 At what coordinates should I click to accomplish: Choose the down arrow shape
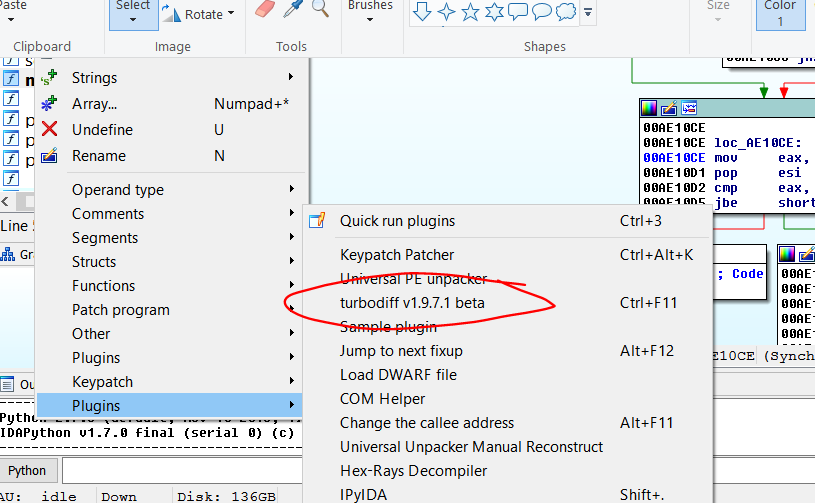tap(422, 12)
